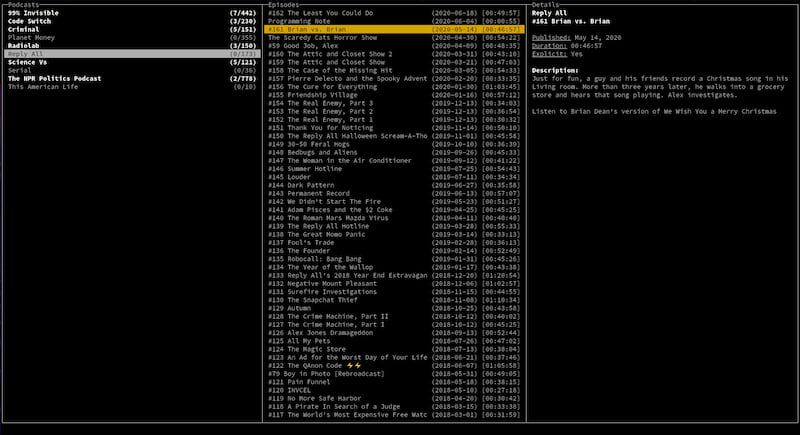Select #134 The Year of the Wallop

click(x=394, y=267)
